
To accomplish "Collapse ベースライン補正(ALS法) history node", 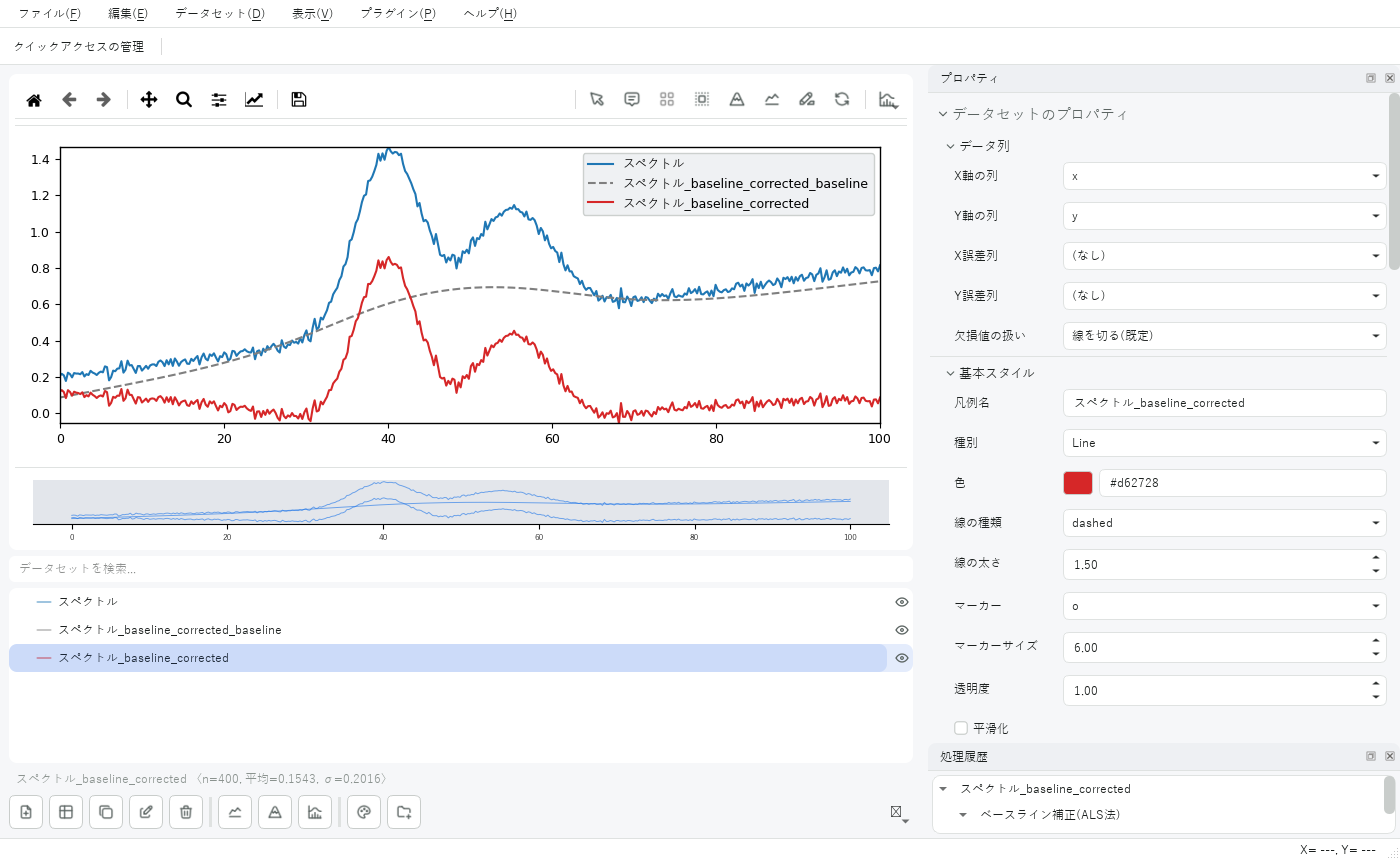I will 963,815.
